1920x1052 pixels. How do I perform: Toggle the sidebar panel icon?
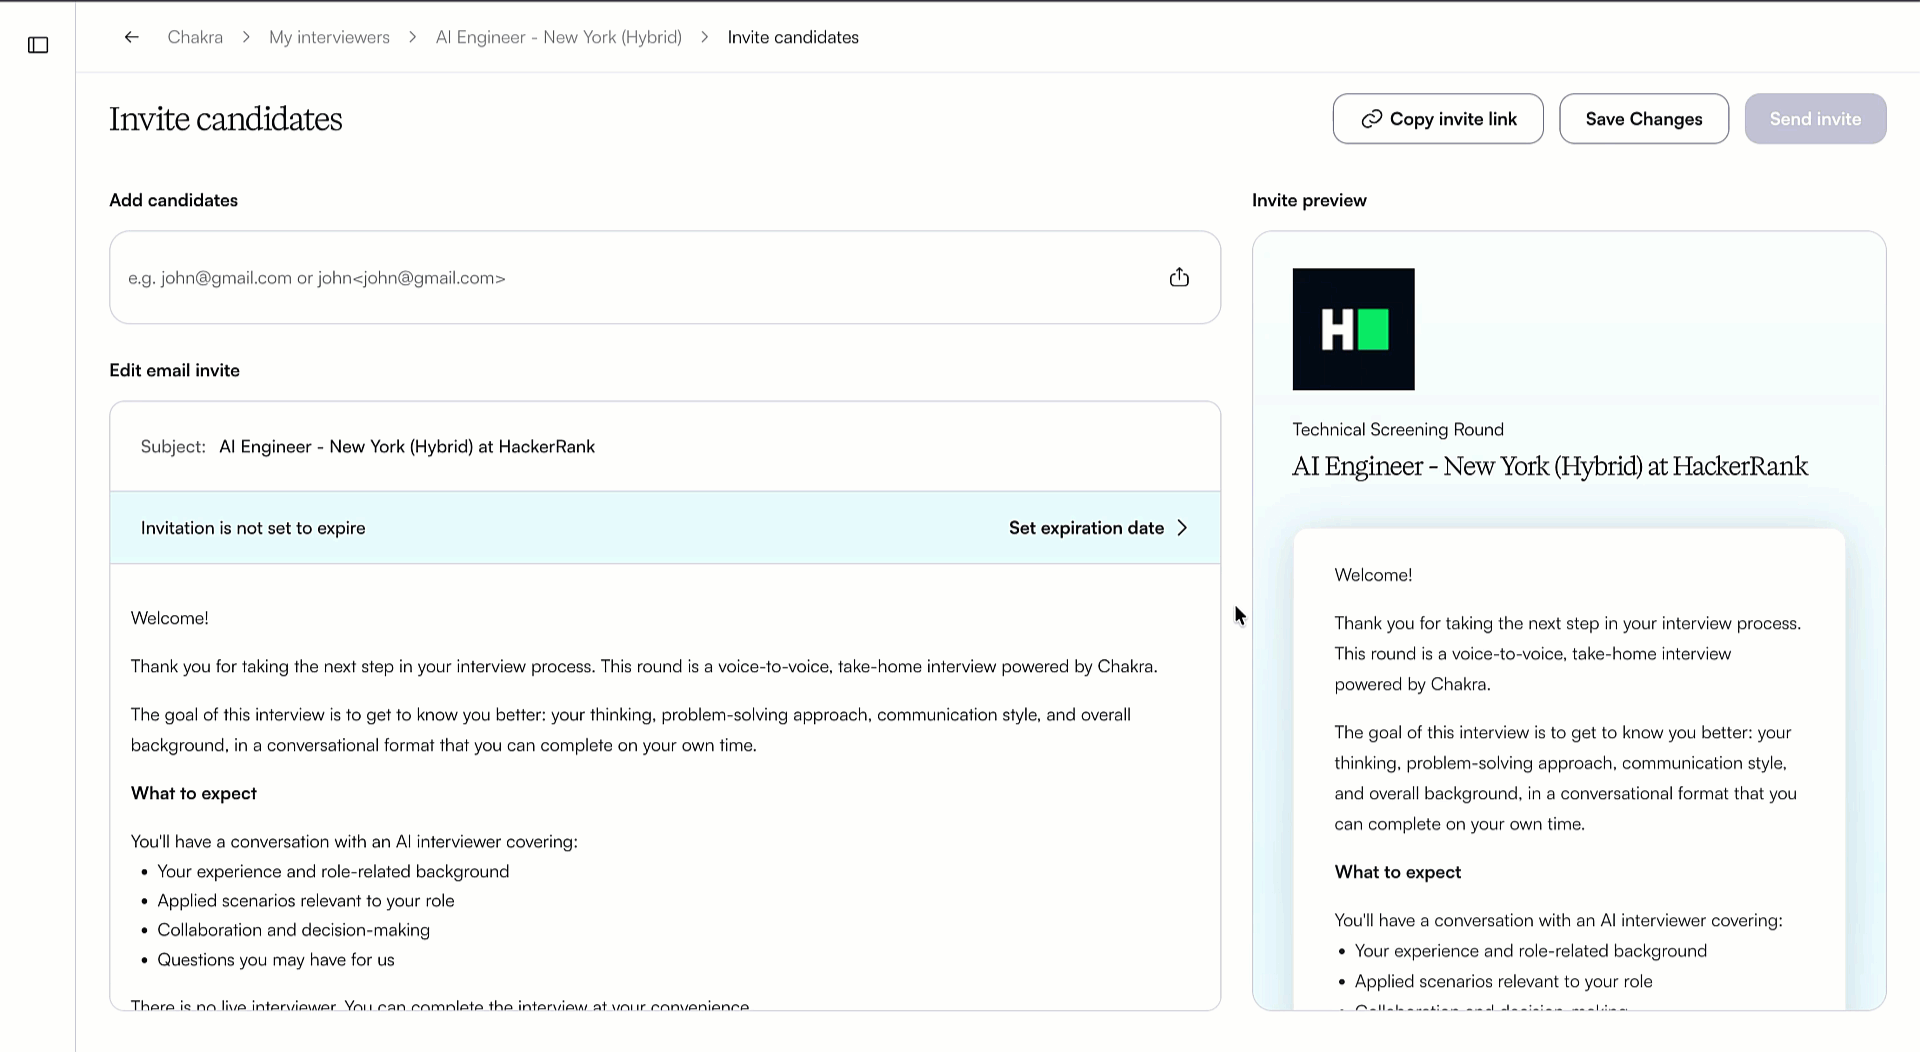pos(38,45)
